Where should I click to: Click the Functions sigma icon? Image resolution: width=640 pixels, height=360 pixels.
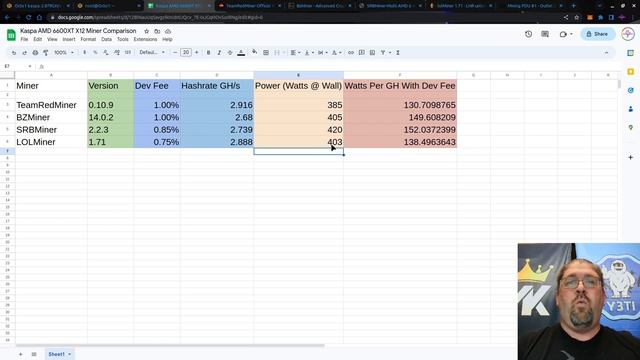point(398,53)
